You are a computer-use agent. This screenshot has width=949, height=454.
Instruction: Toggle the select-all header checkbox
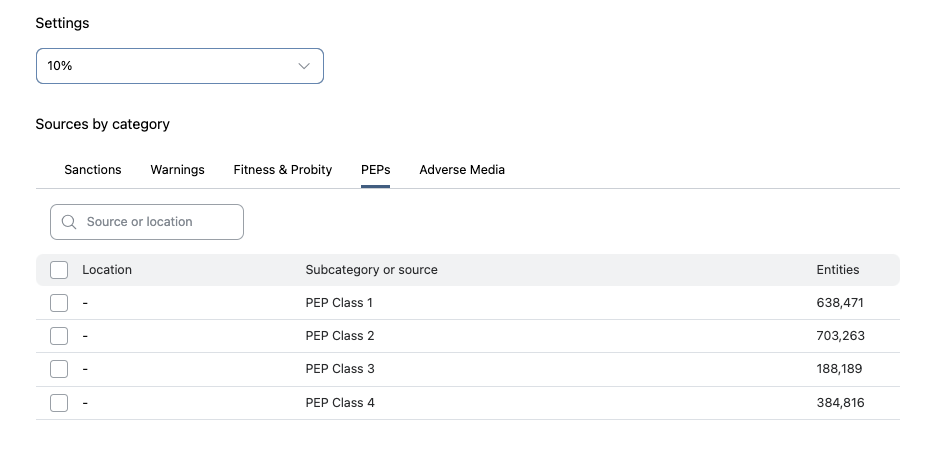coord(59,270)
